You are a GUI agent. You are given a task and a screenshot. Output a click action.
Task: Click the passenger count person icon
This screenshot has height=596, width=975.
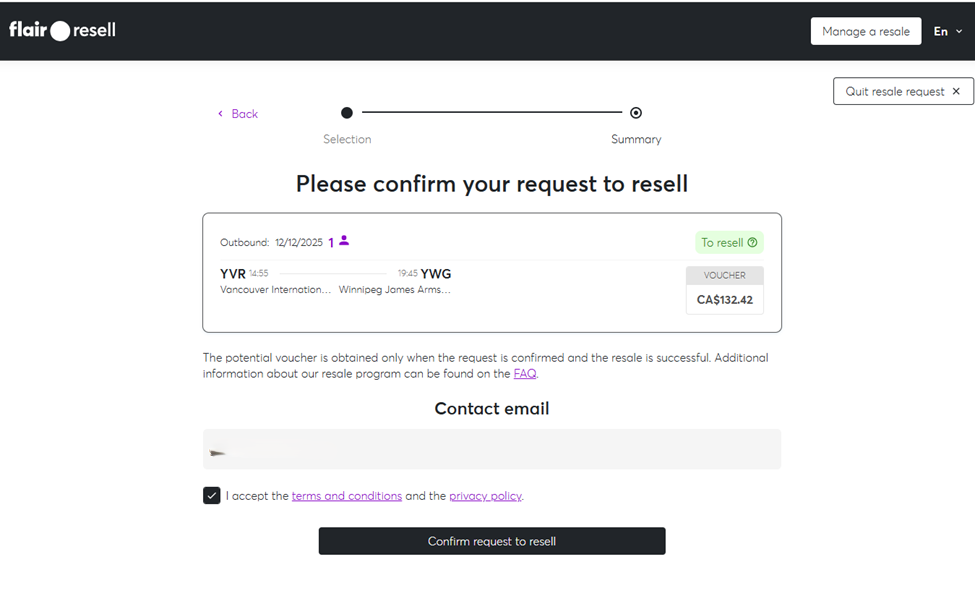pos(343,242)
